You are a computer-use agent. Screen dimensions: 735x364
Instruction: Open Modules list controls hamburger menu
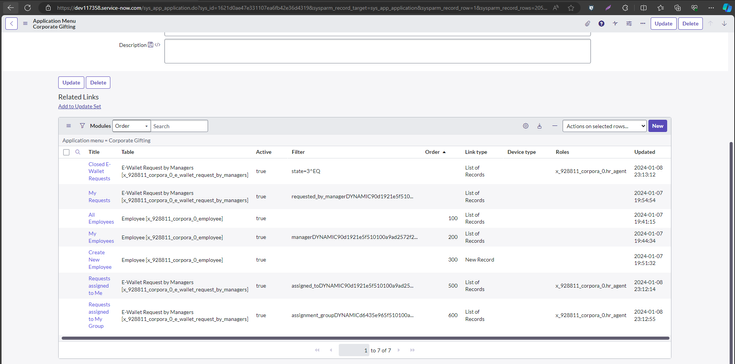68,126
